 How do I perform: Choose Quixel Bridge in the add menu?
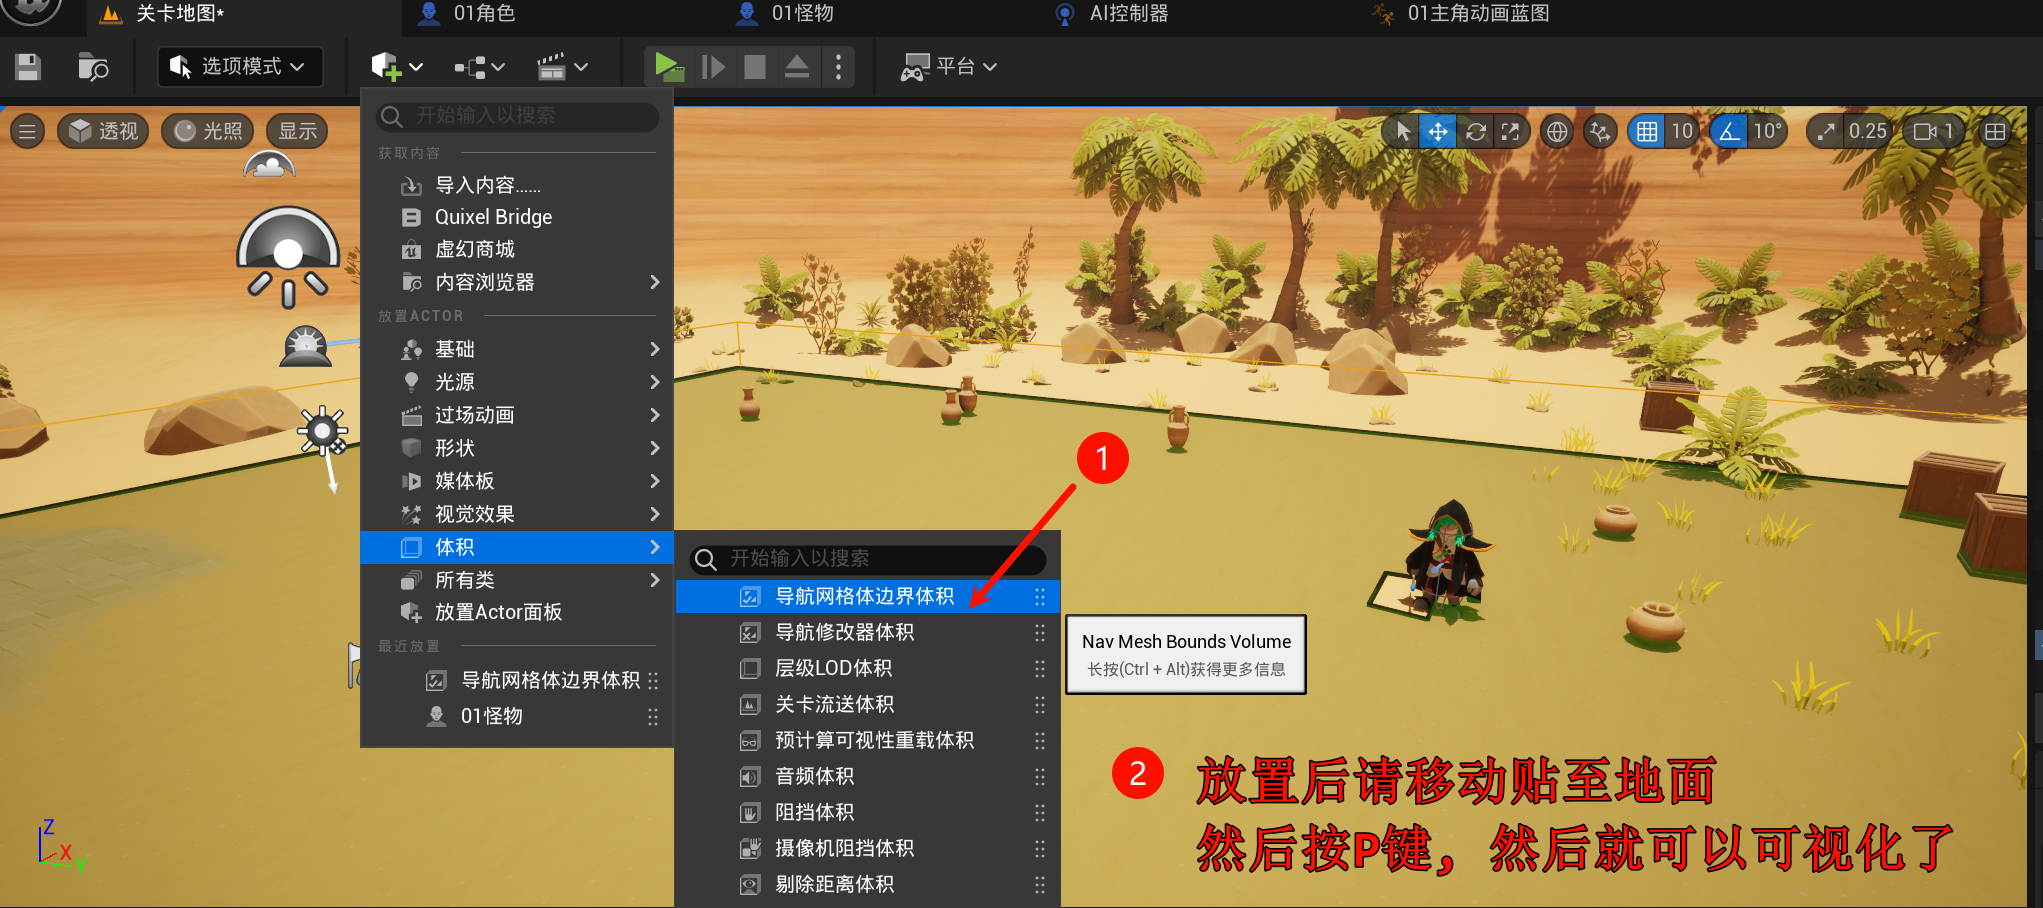click(x=493, y=217)
